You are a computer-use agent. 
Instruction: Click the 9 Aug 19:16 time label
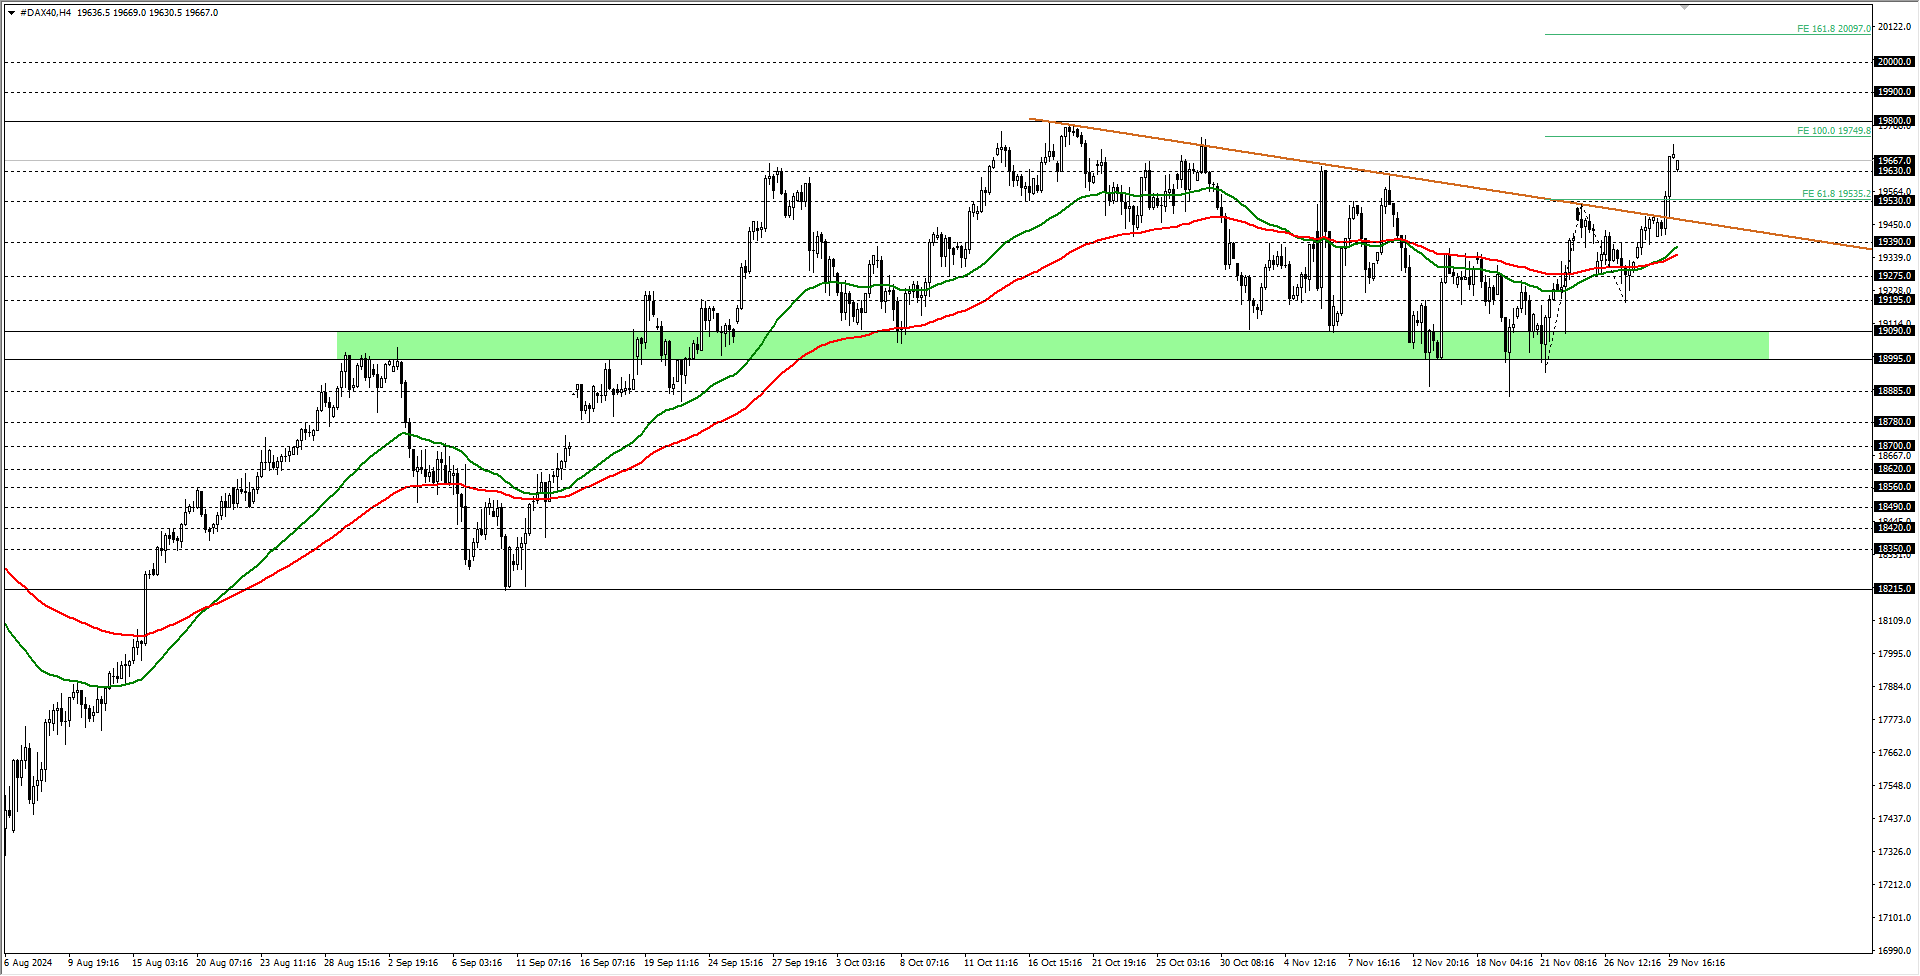[x=94, y=963]
